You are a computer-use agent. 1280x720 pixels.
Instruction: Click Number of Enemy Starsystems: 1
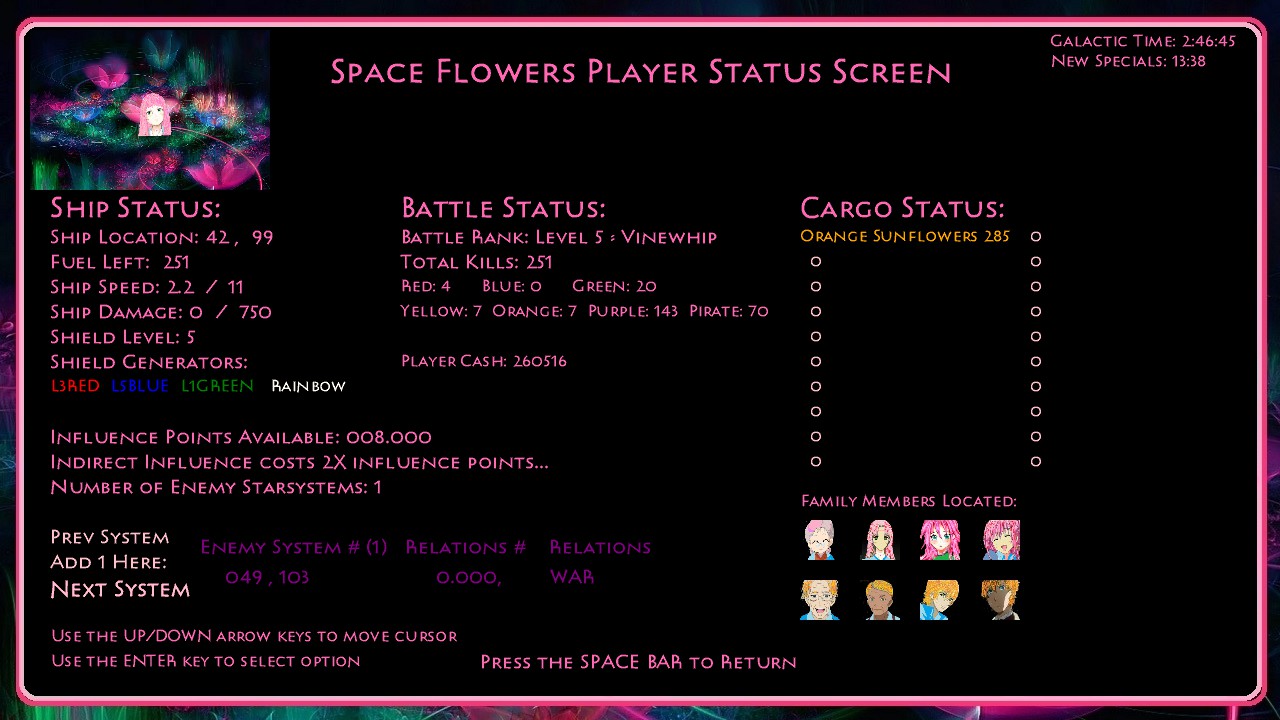click(216, 487)
